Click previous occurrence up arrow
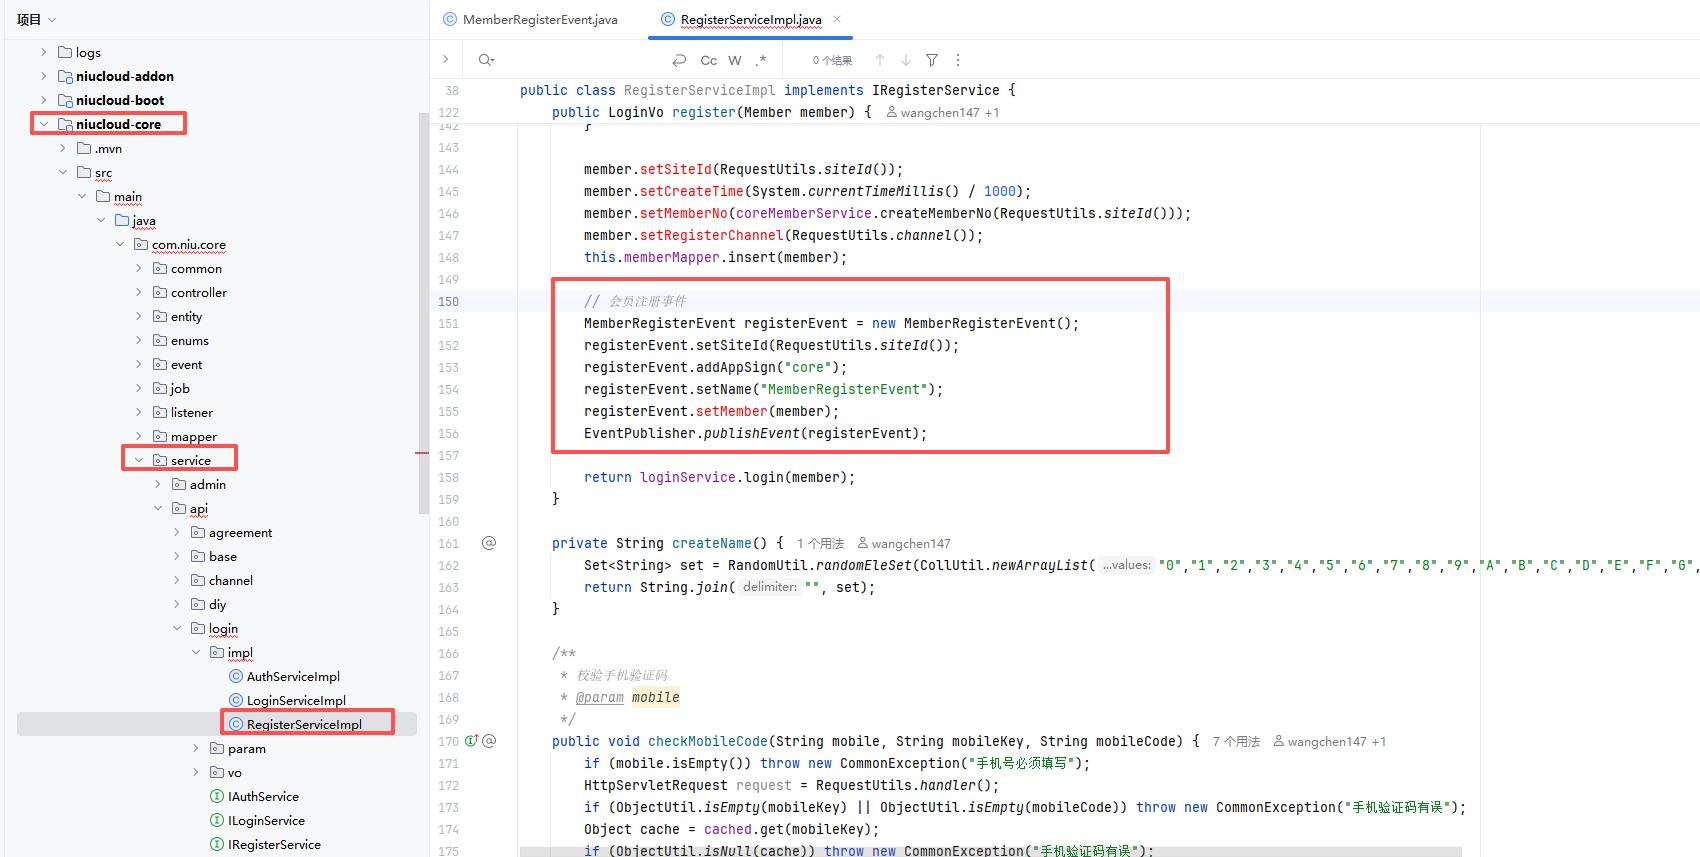The width and height of the screenshot is (1700, 857). [879, 60]
